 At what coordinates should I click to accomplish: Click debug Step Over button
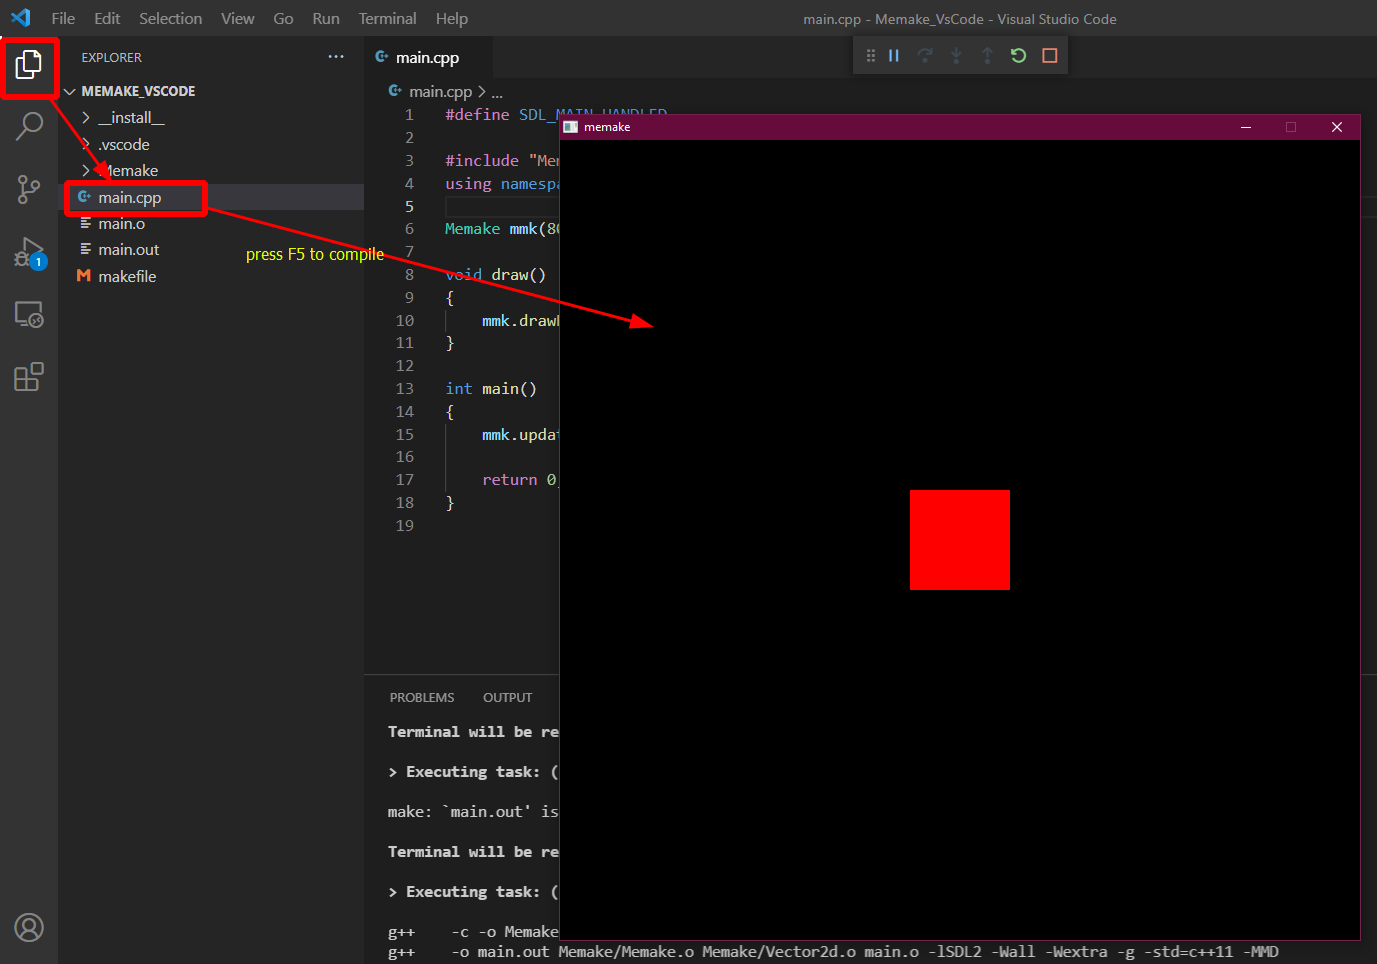(925, 56)
